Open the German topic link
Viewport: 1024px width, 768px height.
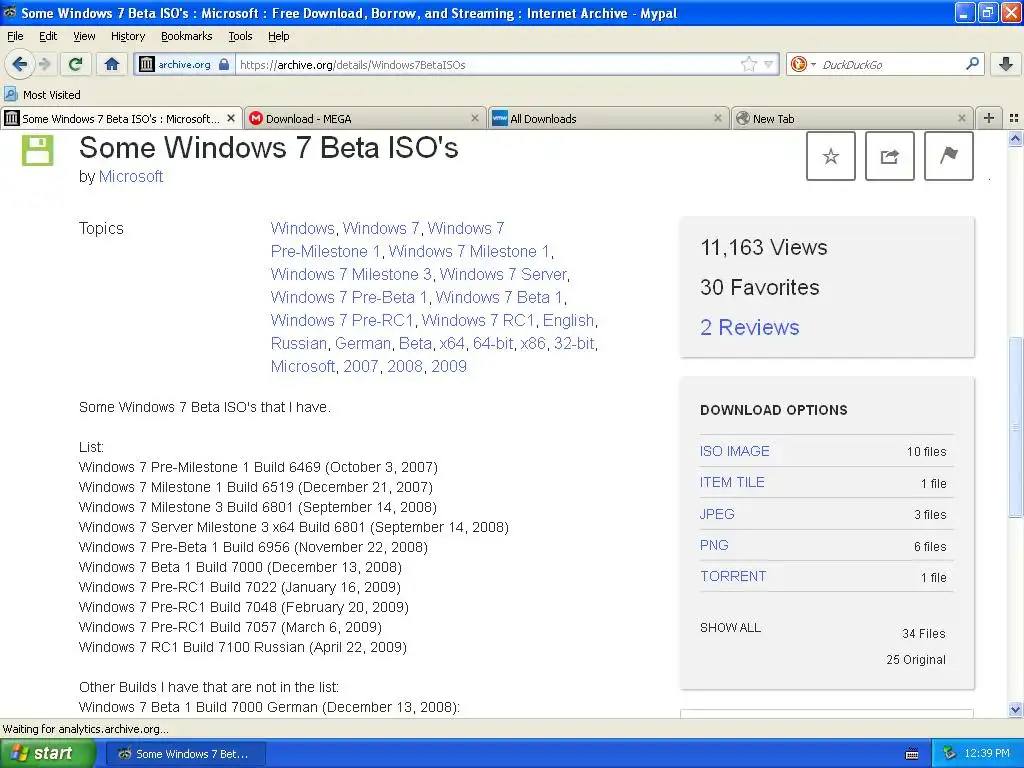pyautogui.click(x=363, y=343)
